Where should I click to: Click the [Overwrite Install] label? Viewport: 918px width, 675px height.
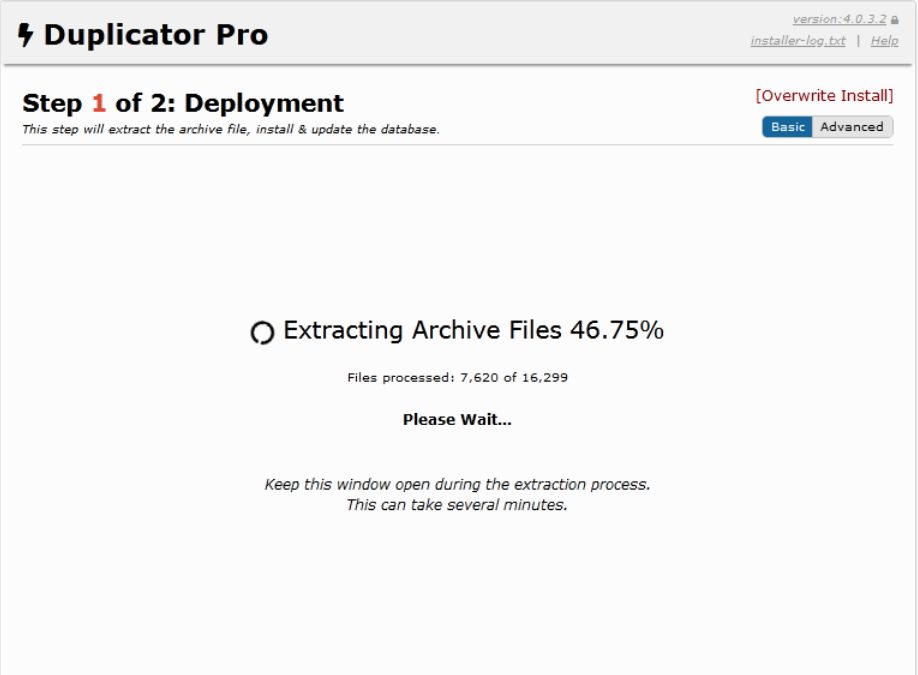click(x=824, y=96)
